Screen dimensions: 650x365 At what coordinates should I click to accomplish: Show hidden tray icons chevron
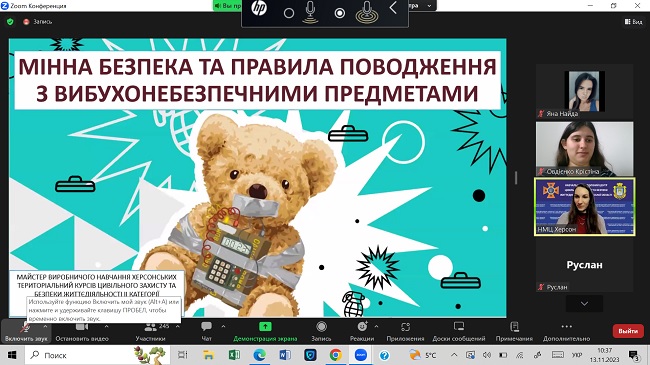454,355
